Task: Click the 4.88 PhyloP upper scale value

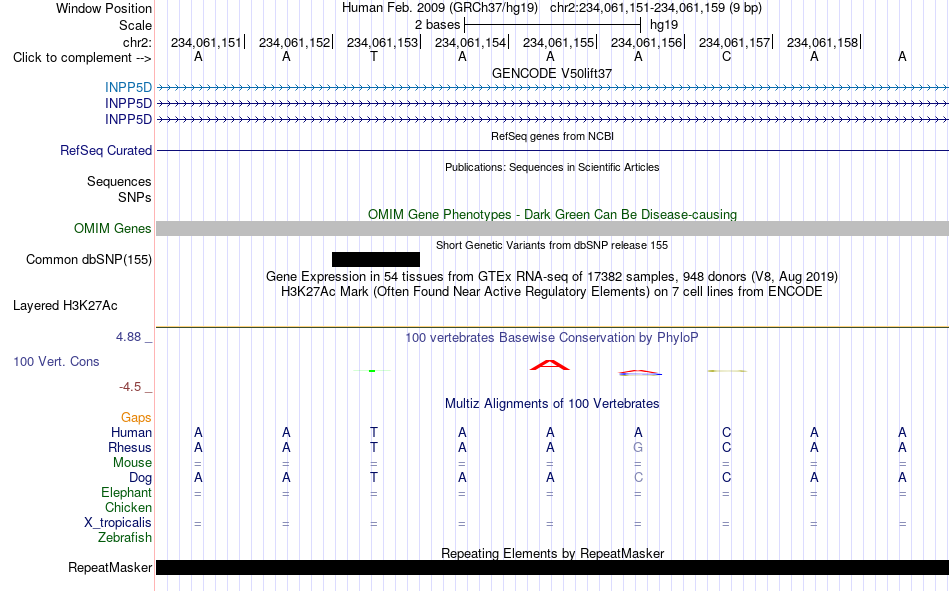Action: (128, 337)
